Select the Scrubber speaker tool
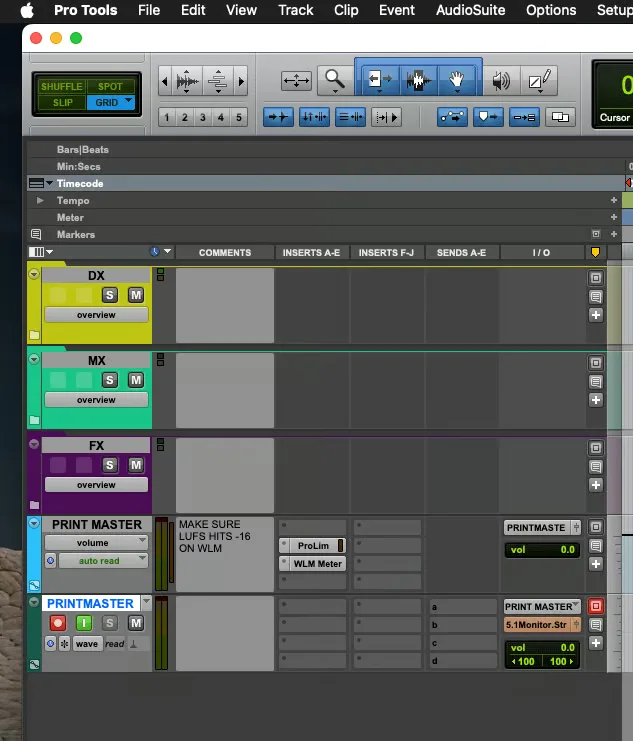633x741 pixels. click(501, 81)
